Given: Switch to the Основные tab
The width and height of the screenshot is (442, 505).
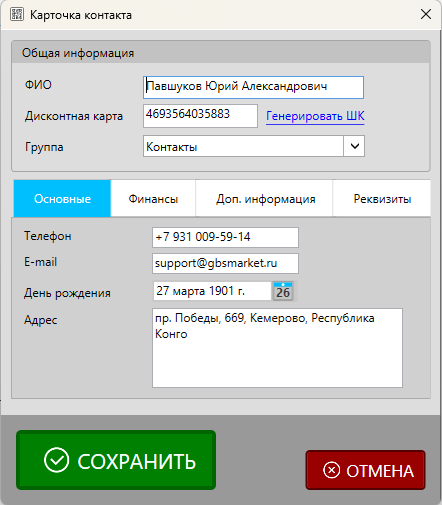Looking at the screenshot, I should pyautogui.click(x=62, y=199).
